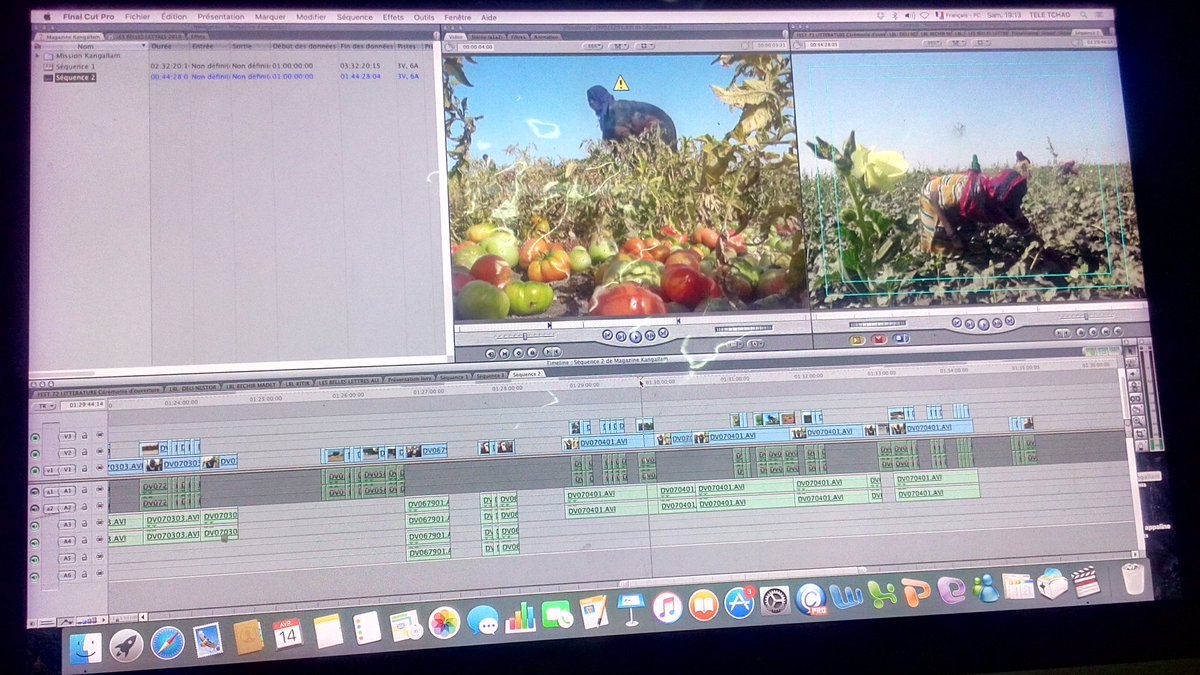
Task: Click the blue Replace edit button in Canvas
Action: click(902, 339)
